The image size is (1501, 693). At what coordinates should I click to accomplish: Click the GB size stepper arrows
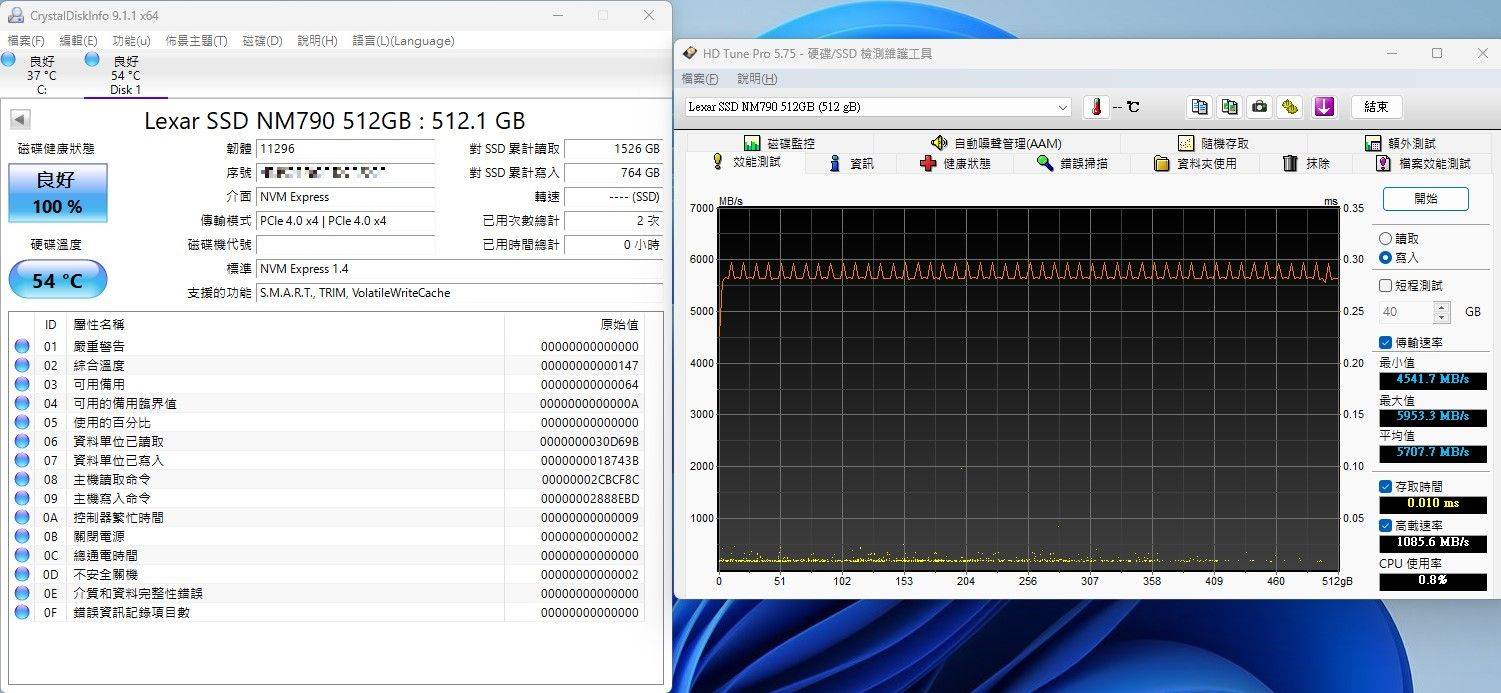[1441, 312]
